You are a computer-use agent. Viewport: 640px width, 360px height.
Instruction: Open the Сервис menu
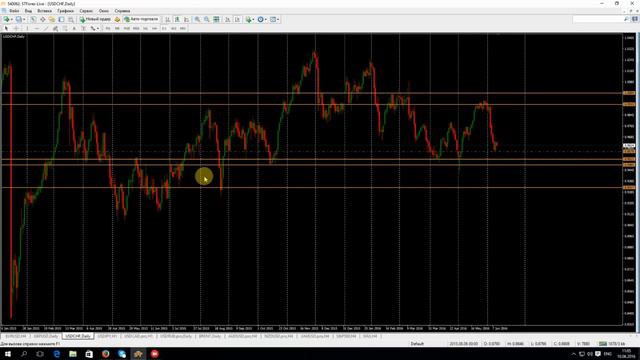[86, 11]
